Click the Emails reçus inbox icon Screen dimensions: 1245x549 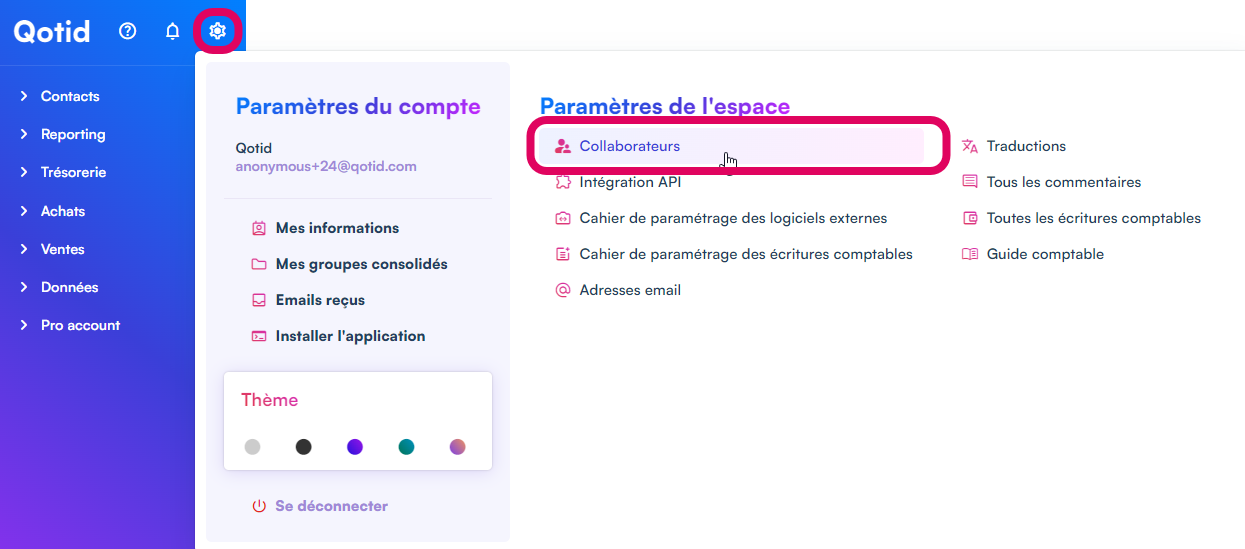tap(259, 300)
